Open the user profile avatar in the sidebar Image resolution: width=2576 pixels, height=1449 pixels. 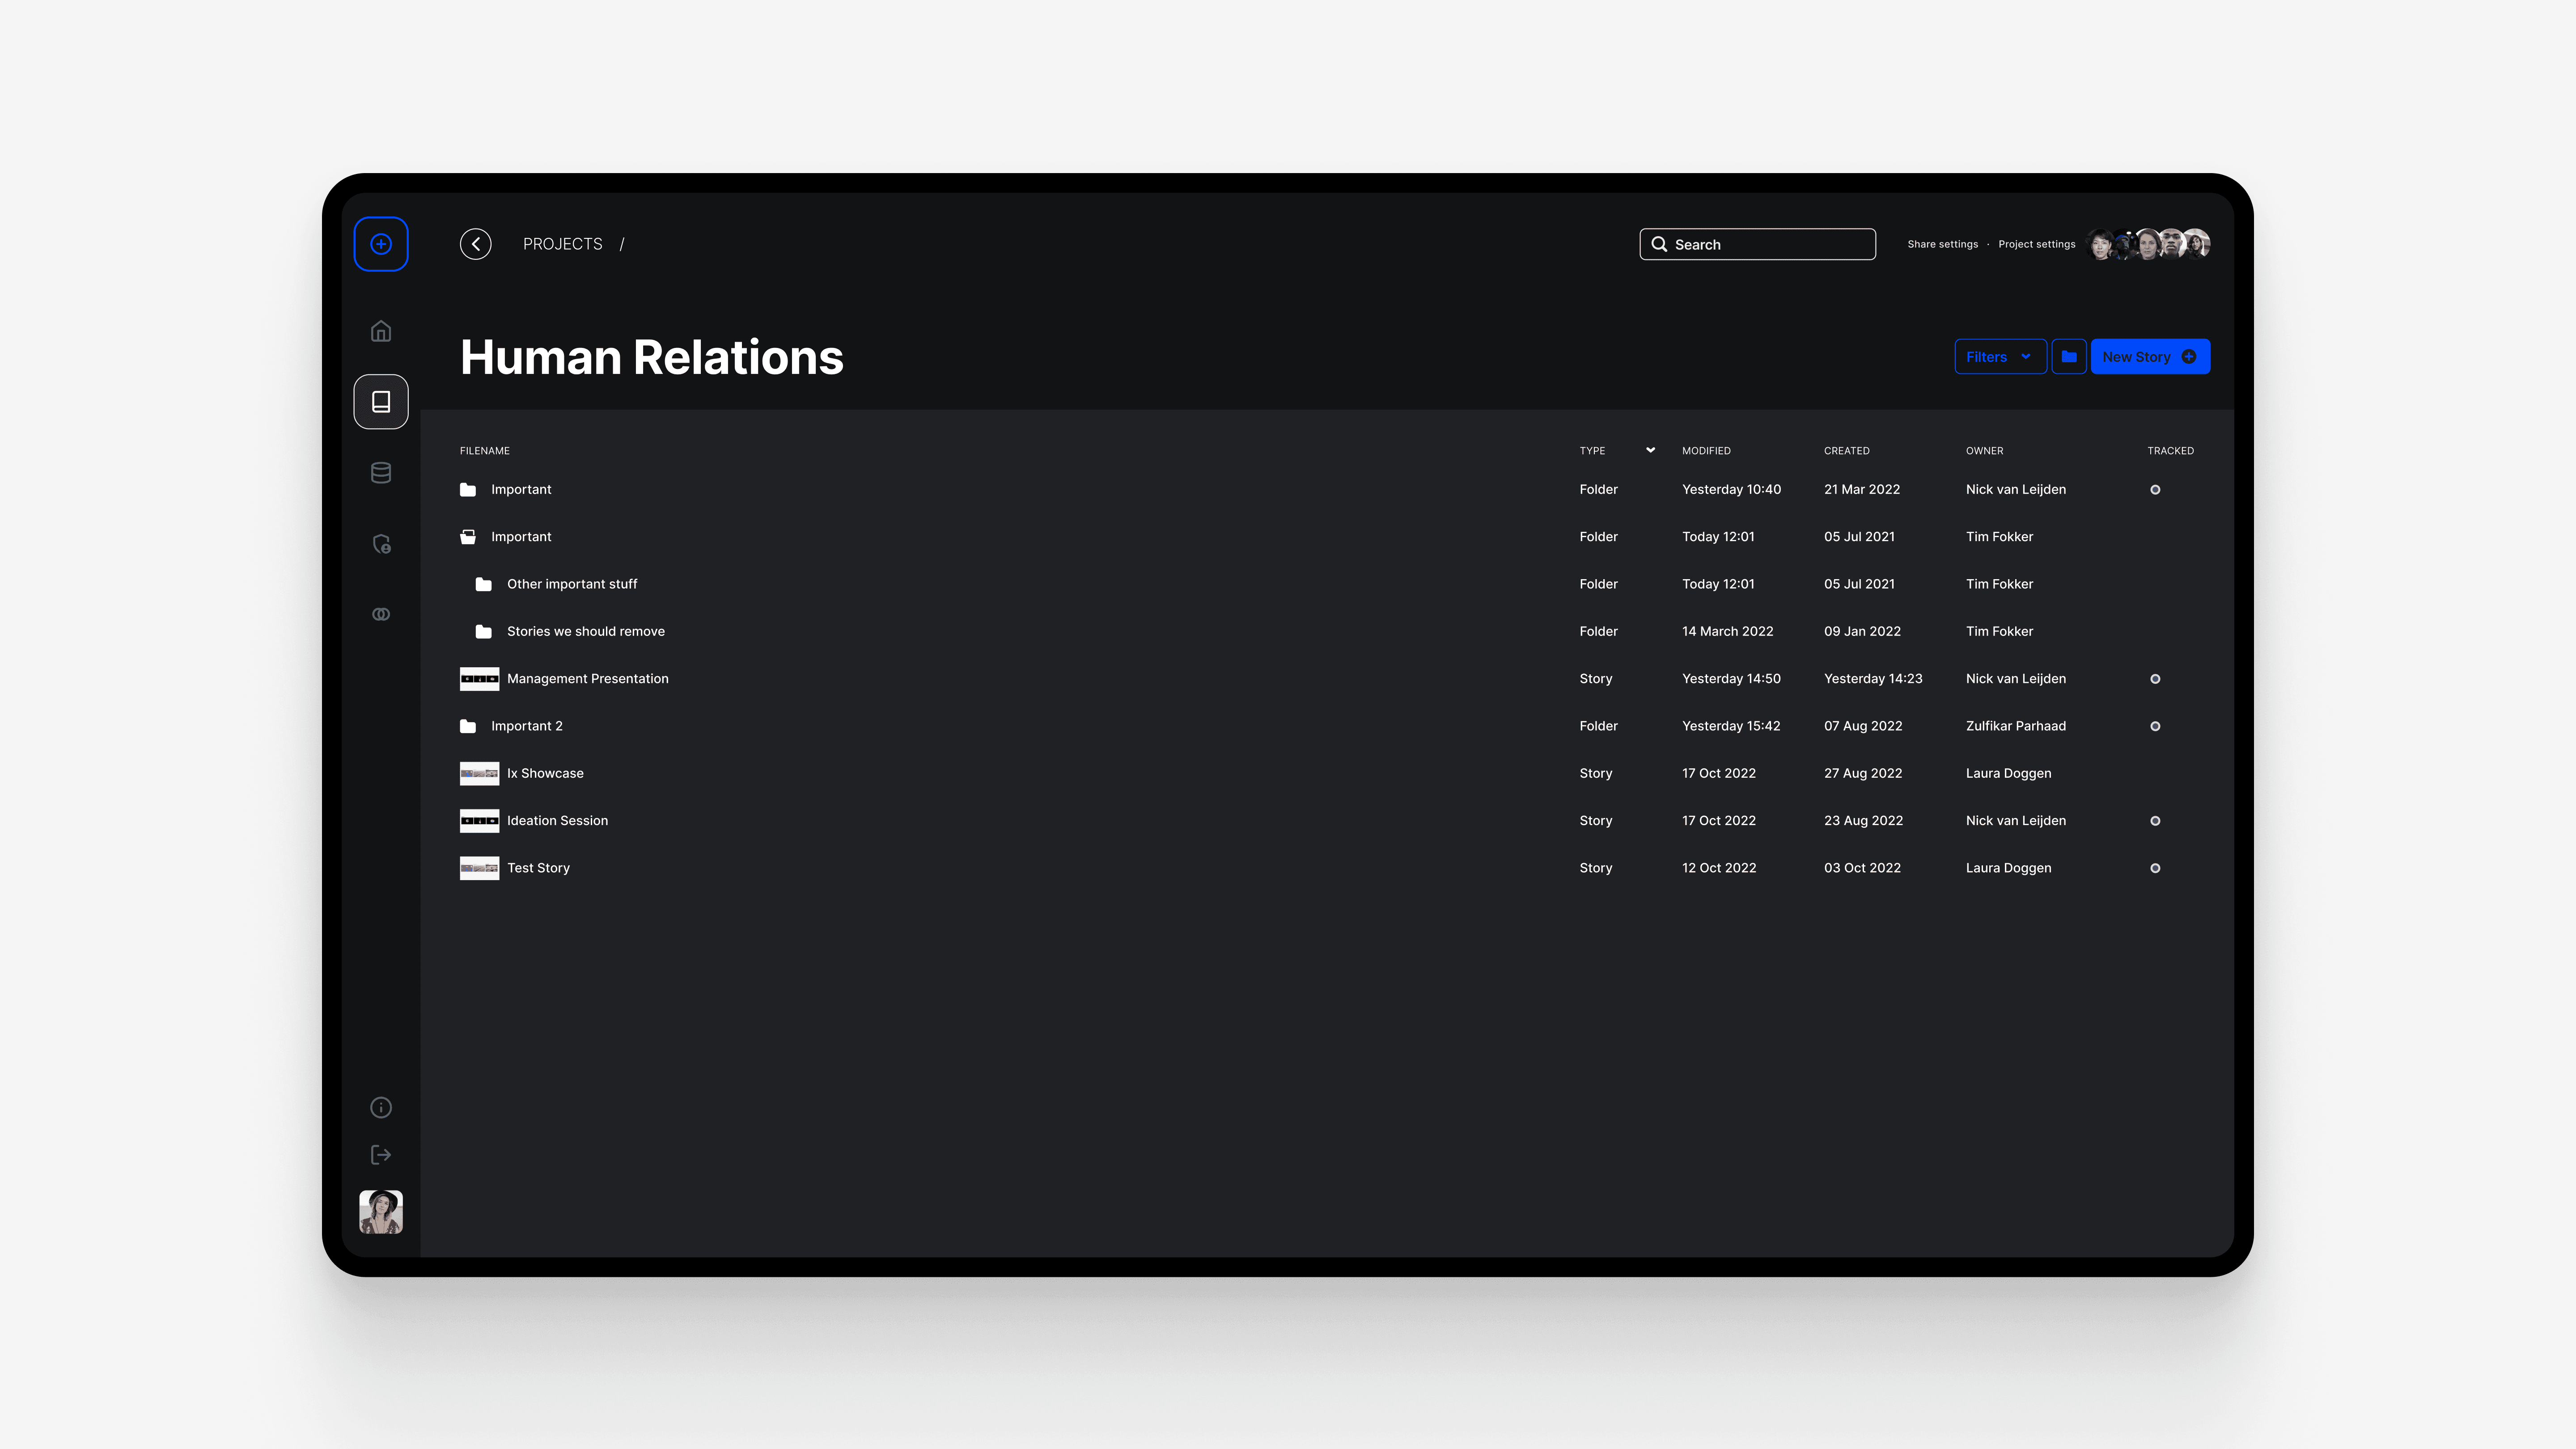381,1212
